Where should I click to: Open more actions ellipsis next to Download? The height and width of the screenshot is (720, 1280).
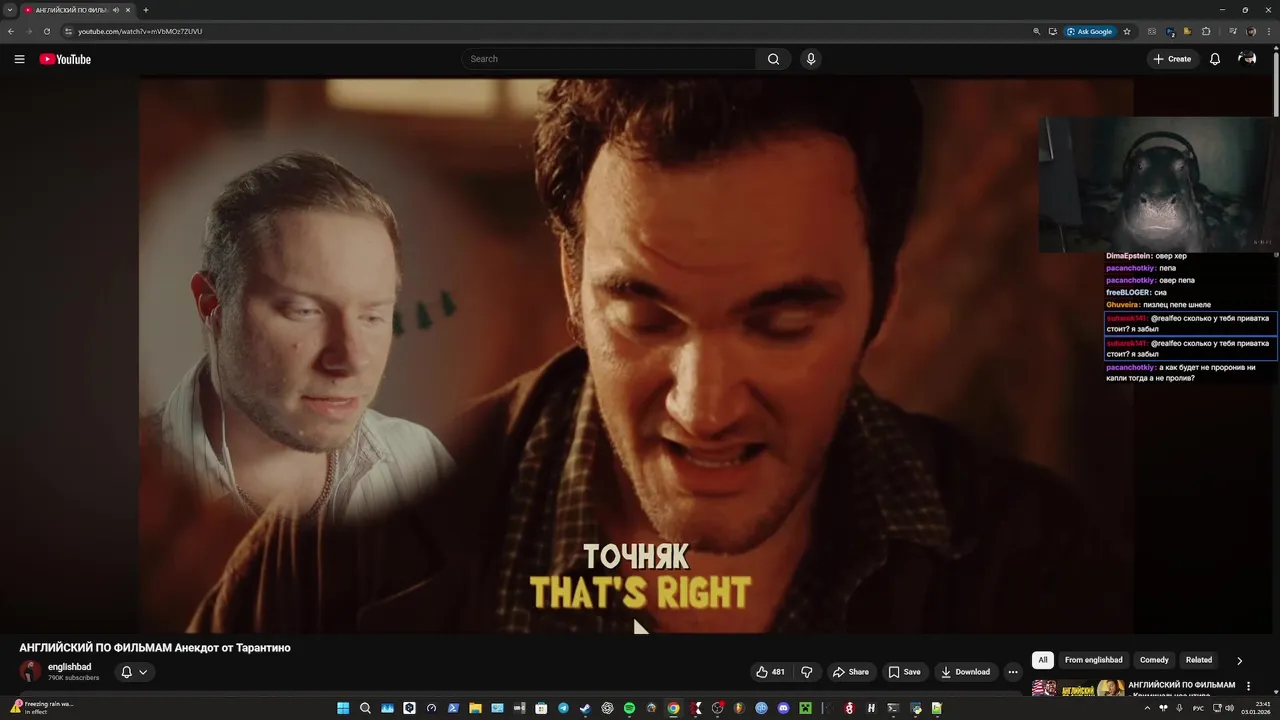pyautogui.click(x=1013, y=672)
